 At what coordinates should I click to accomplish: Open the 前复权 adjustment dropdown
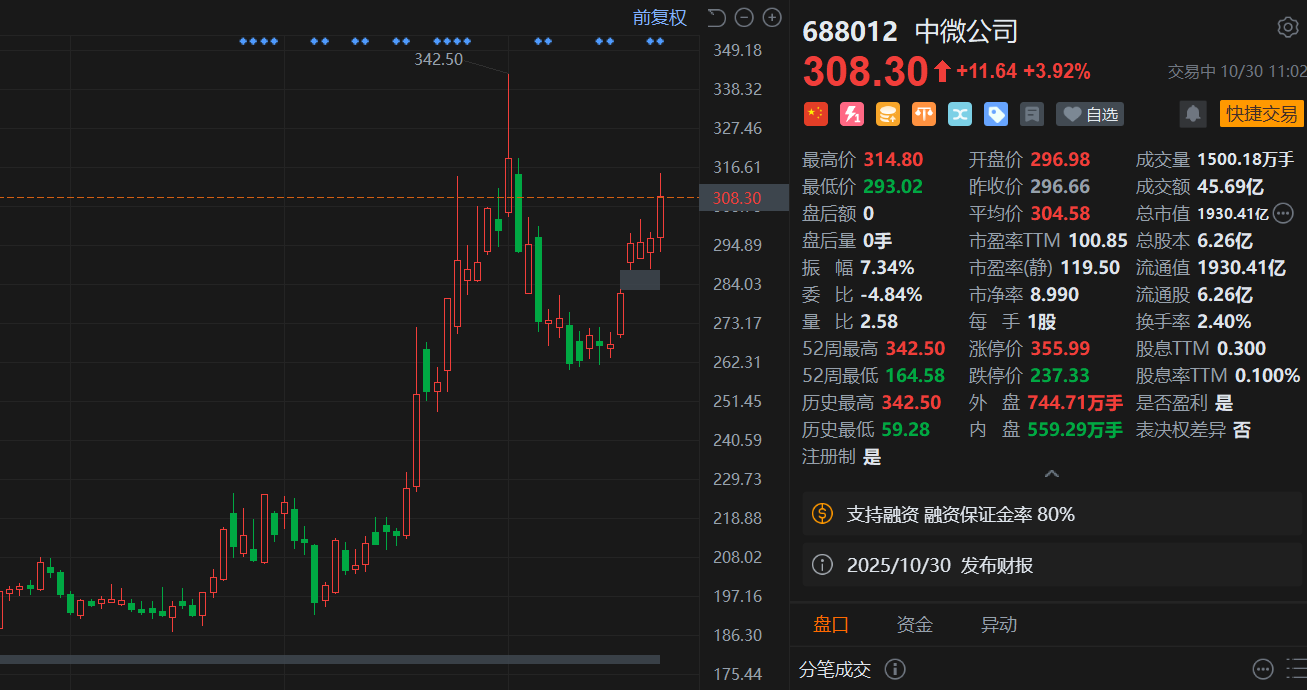coord(659,17)
